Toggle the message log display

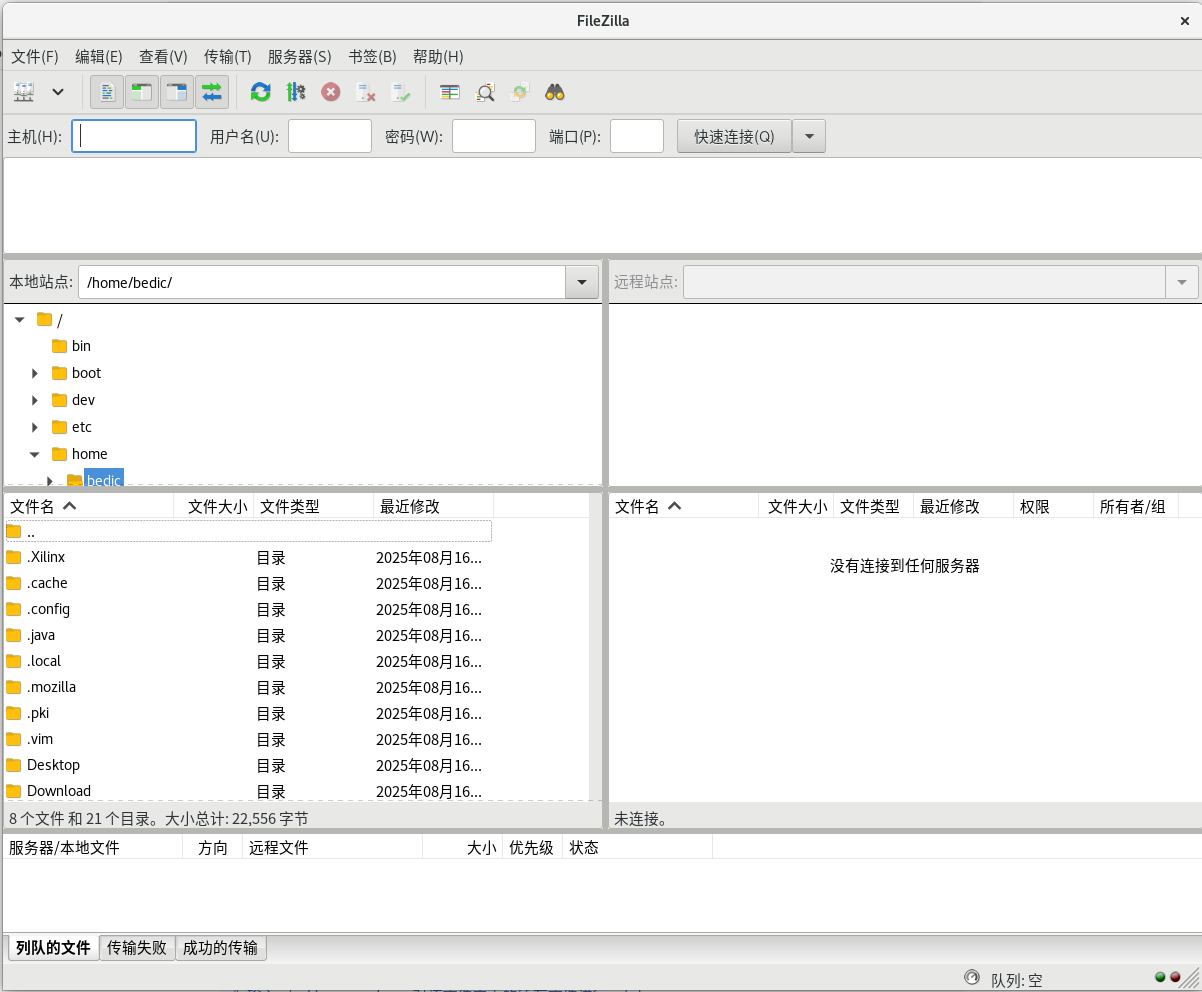point(107,91)
